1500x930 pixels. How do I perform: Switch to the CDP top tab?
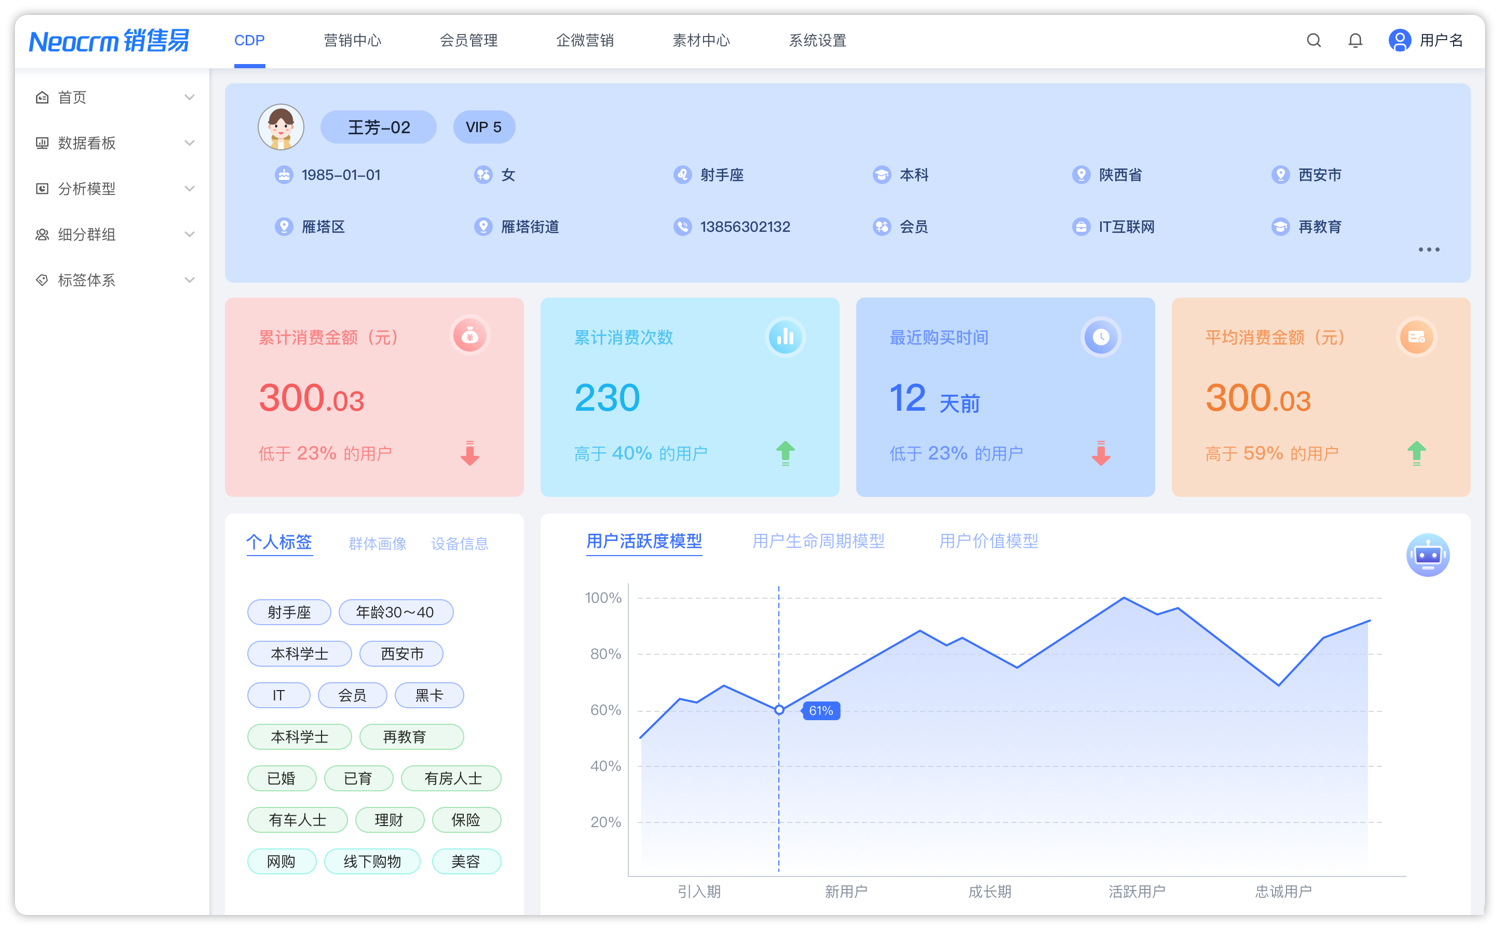[249, 41]
